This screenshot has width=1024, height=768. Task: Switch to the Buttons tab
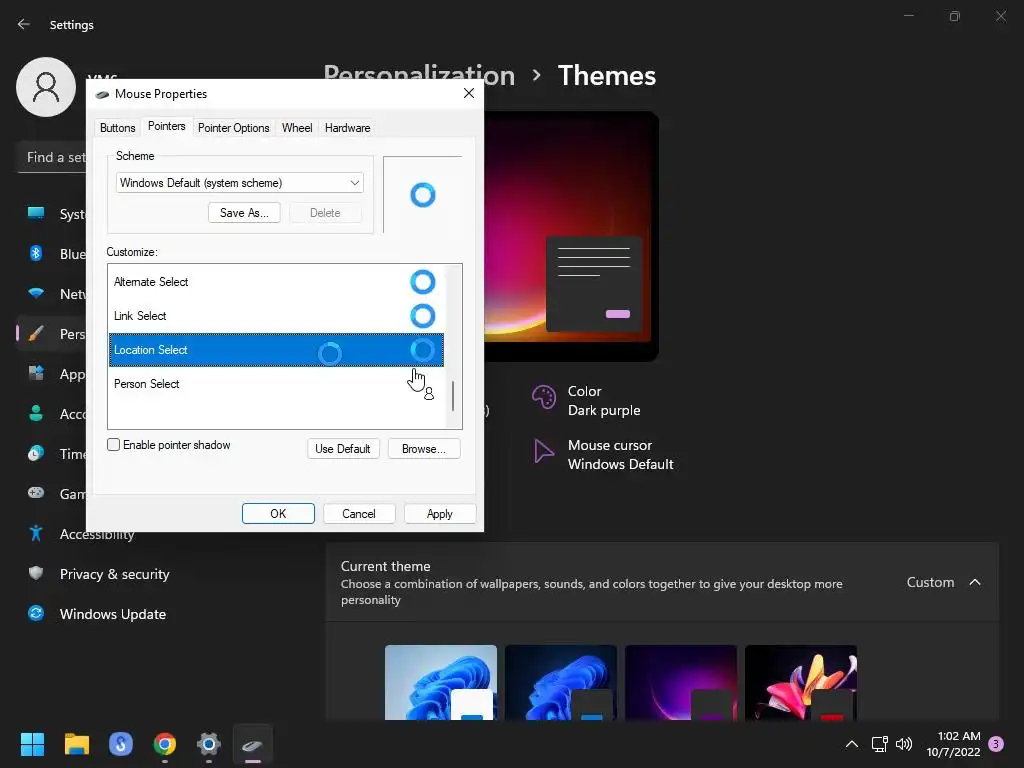[x=118, y=128]
